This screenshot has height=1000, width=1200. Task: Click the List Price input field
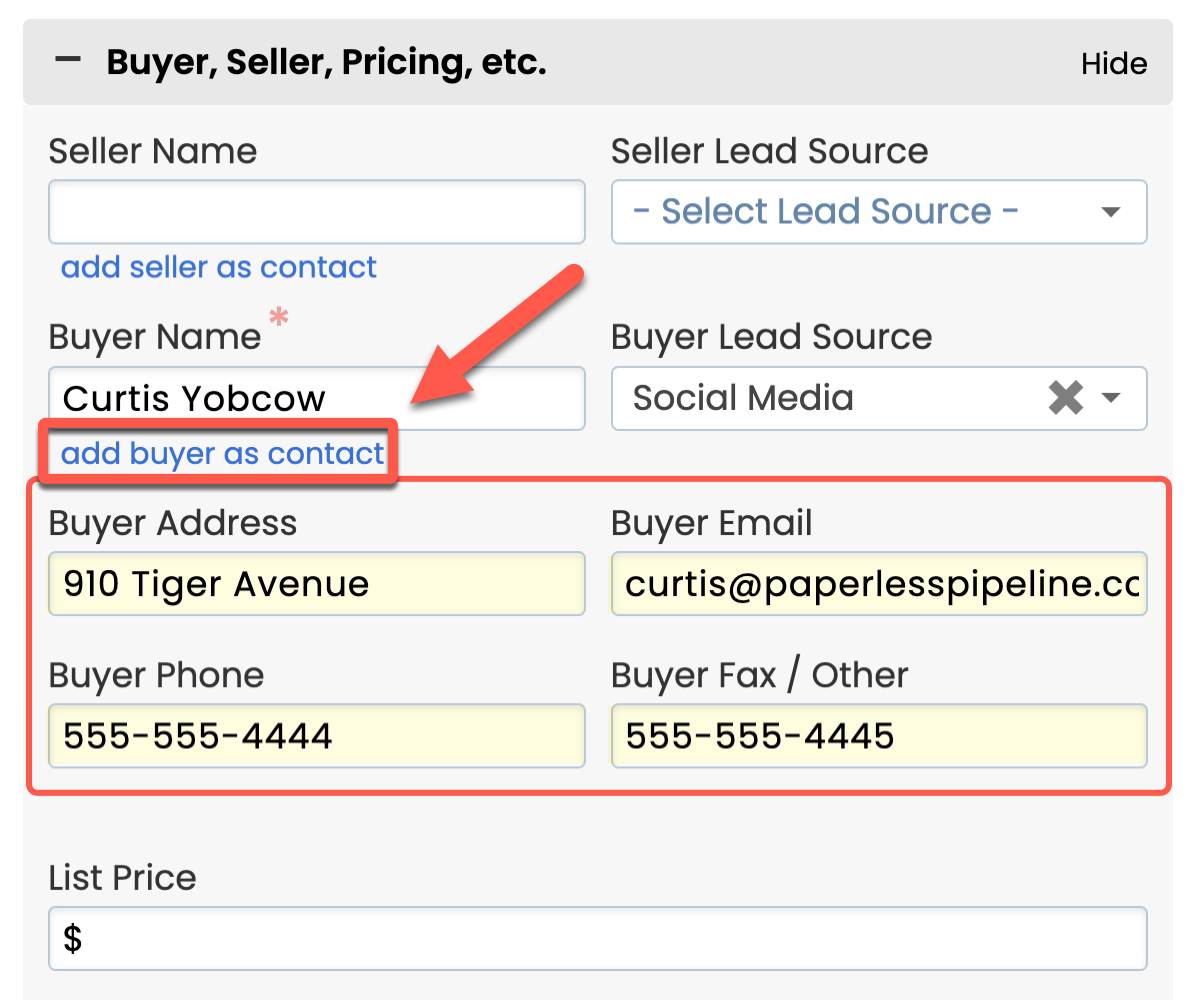[598, 938]
